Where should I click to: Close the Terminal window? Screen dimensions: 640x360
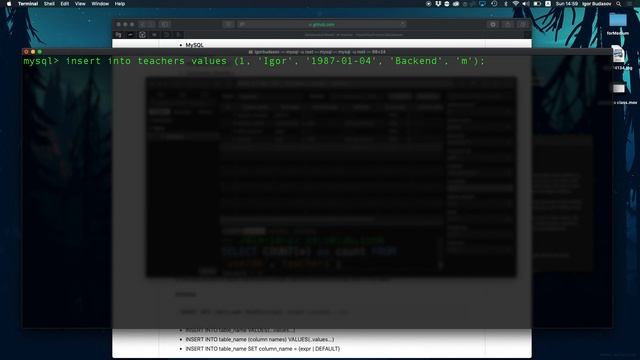point(26,52)
